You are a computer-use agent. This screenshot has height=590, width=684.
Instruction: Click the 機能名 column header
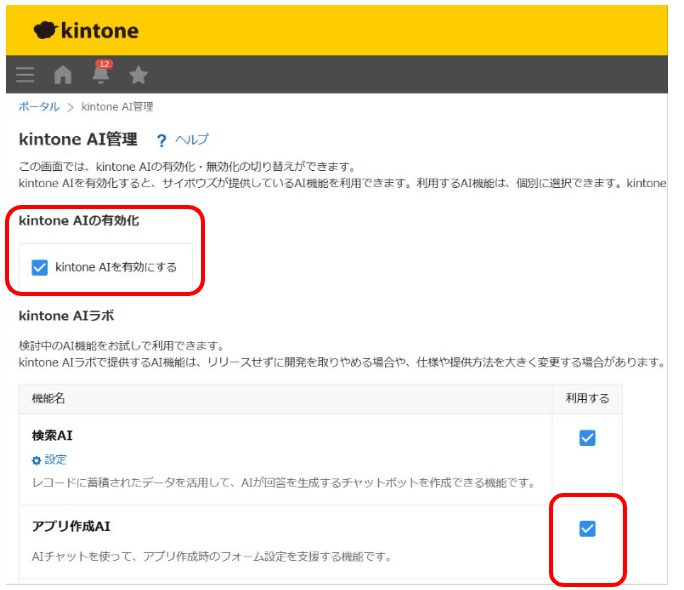click(x=48, y=398)
